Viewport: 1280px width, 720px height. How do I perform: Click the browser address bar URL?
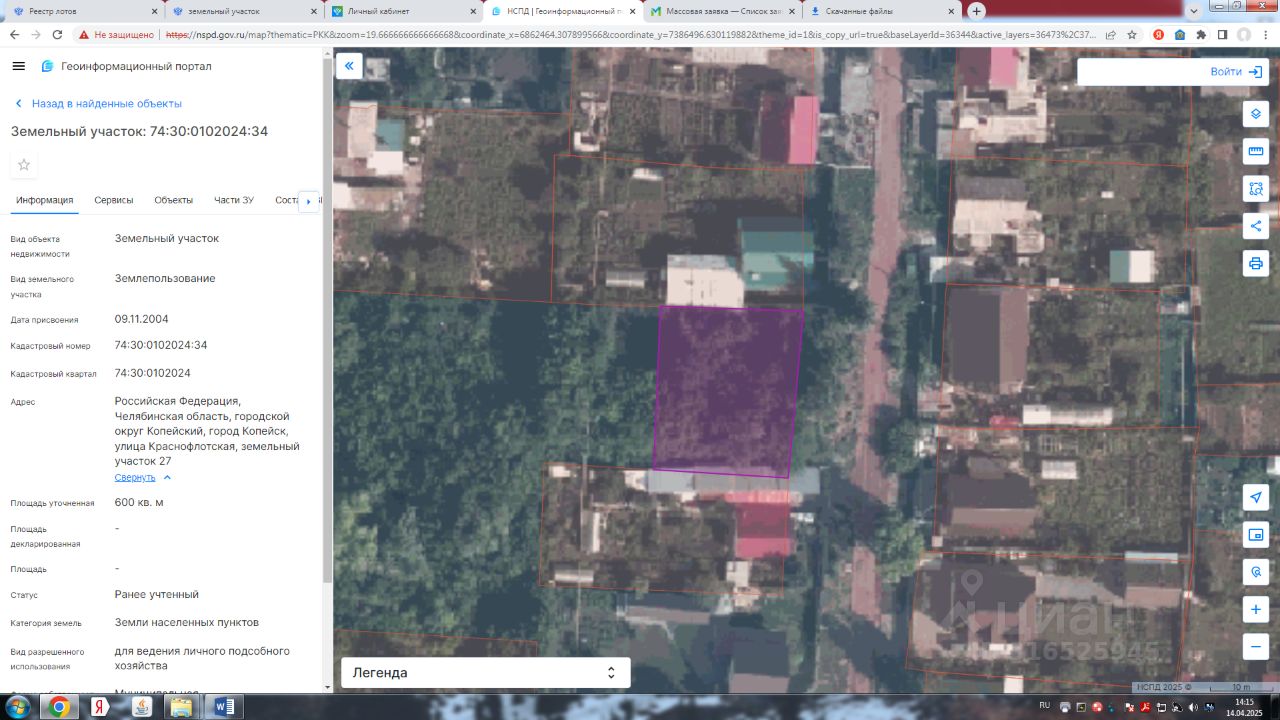pyautogui.click(x=630, y=34)
